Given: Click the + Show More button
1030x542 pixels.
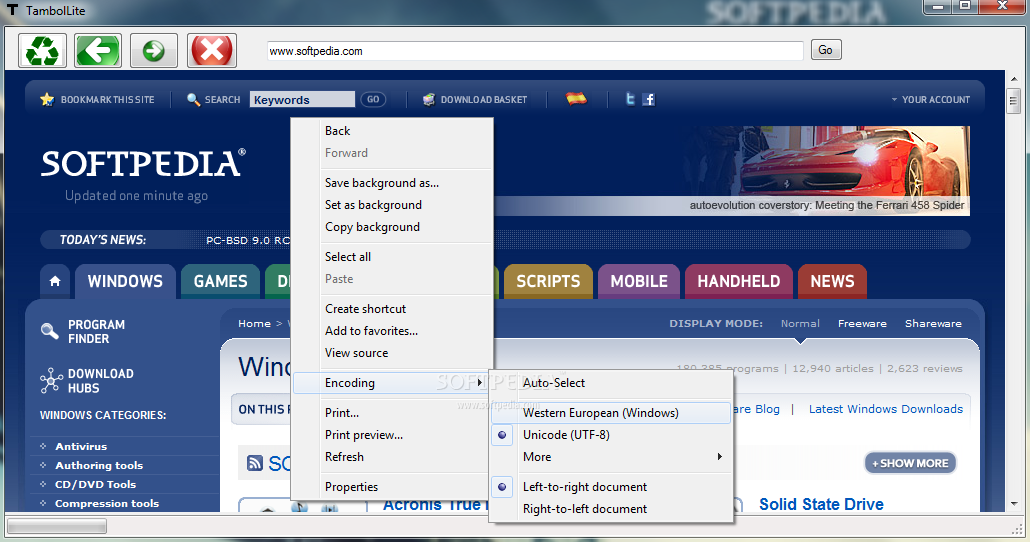Looking at the screenshot, I should tap(910, 463).
